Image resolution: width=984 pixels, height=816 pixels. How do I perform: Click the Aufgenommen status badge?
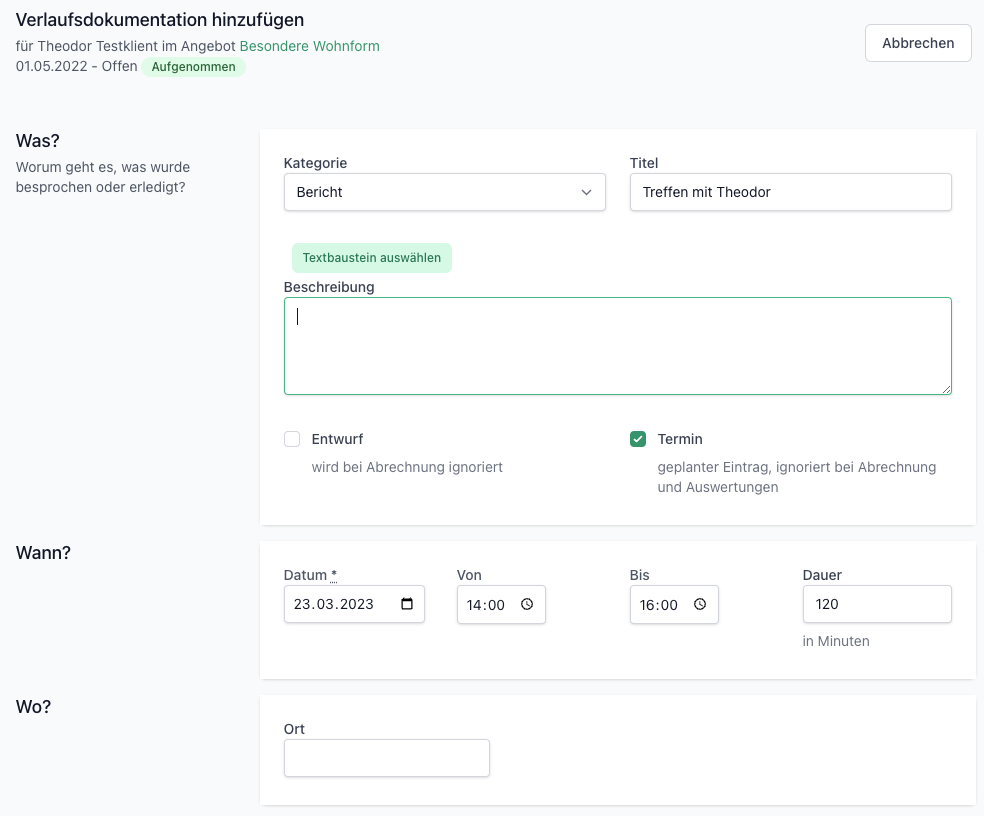click(193, 67)
